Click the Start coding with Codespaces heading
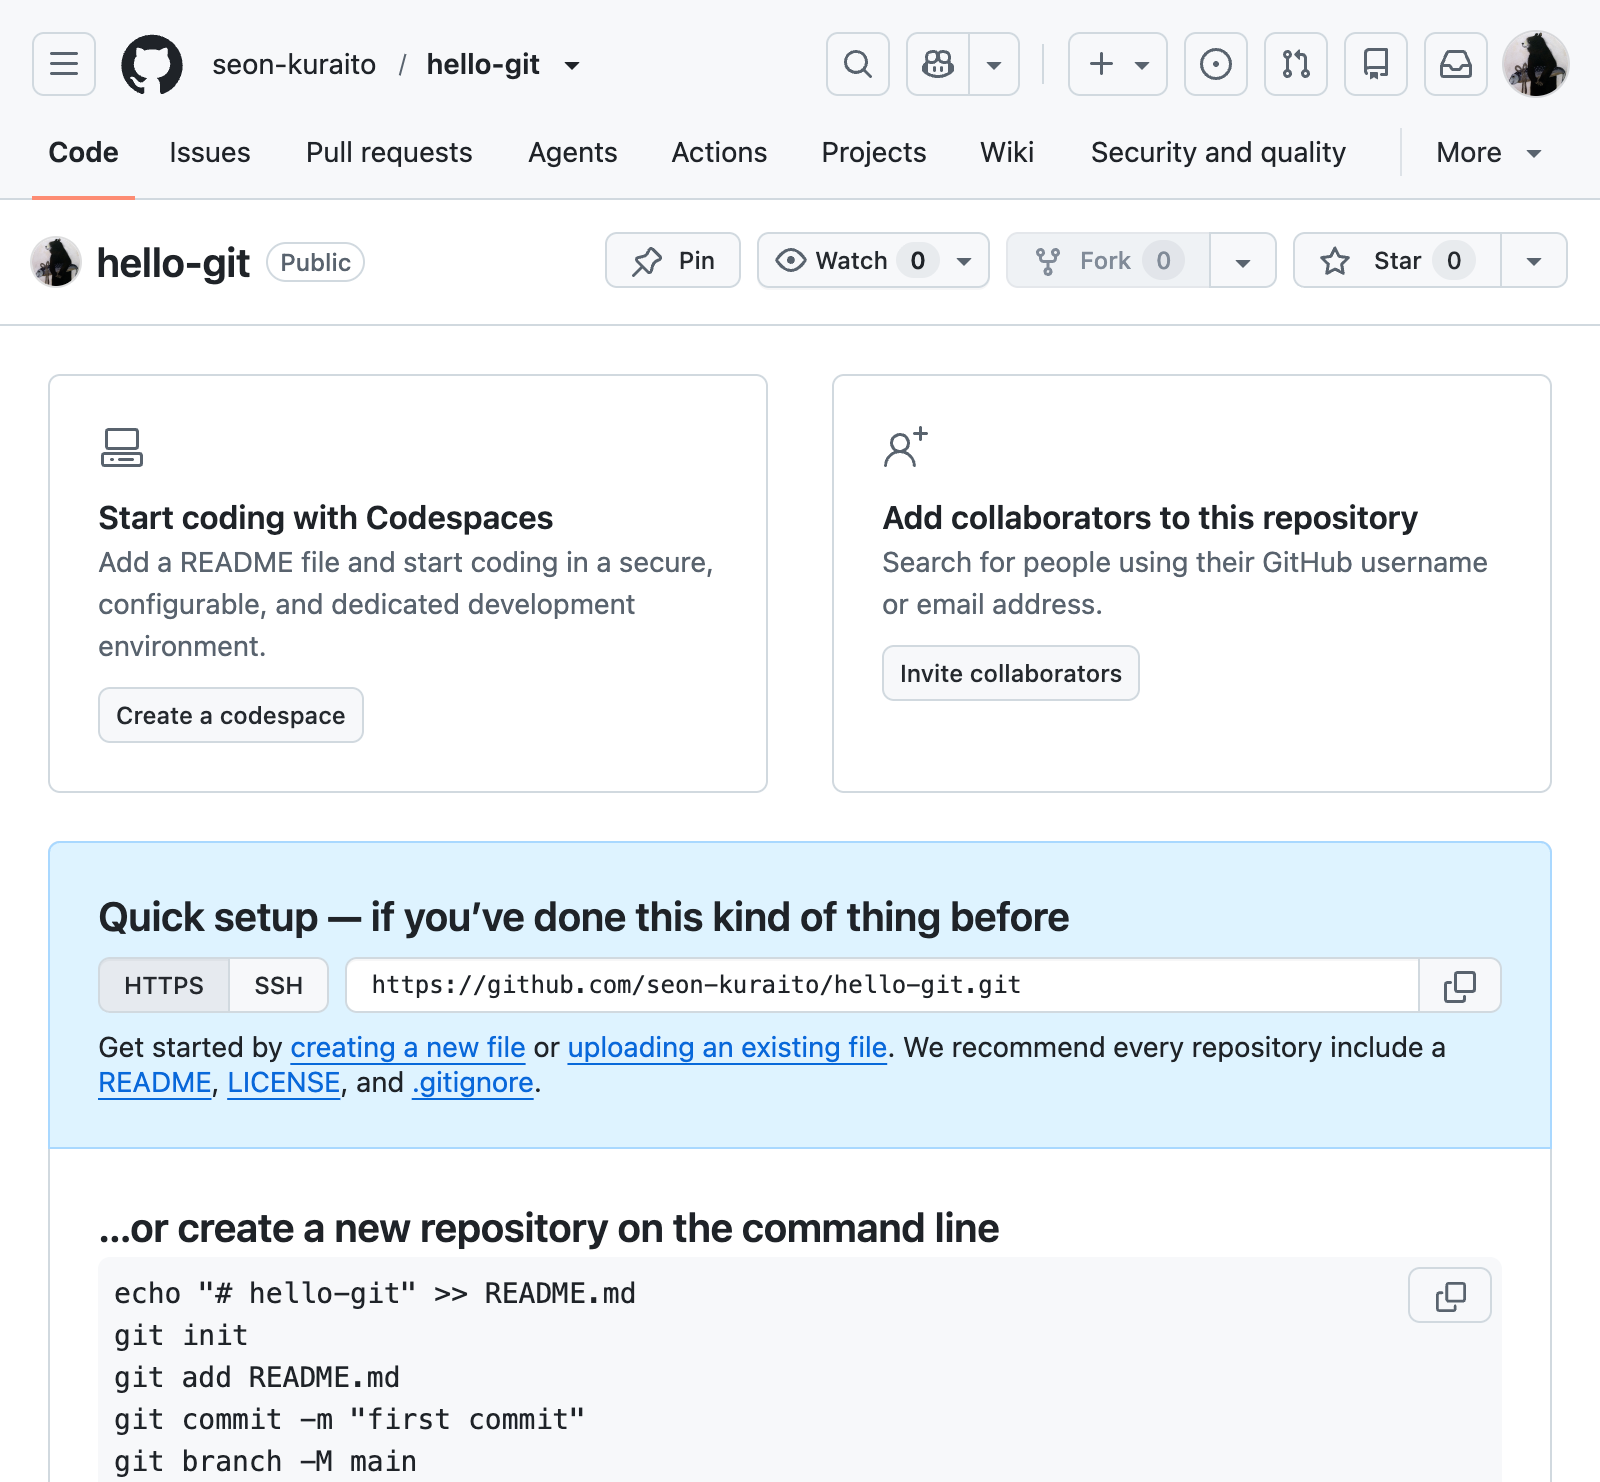 pos(326,518)
